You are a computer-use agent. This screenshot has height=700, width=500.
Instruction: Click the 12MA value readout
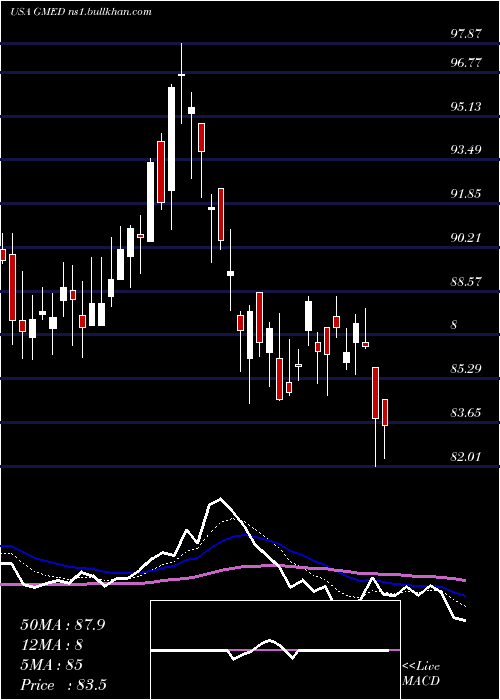pyautogui.click(x=52, y=645)
